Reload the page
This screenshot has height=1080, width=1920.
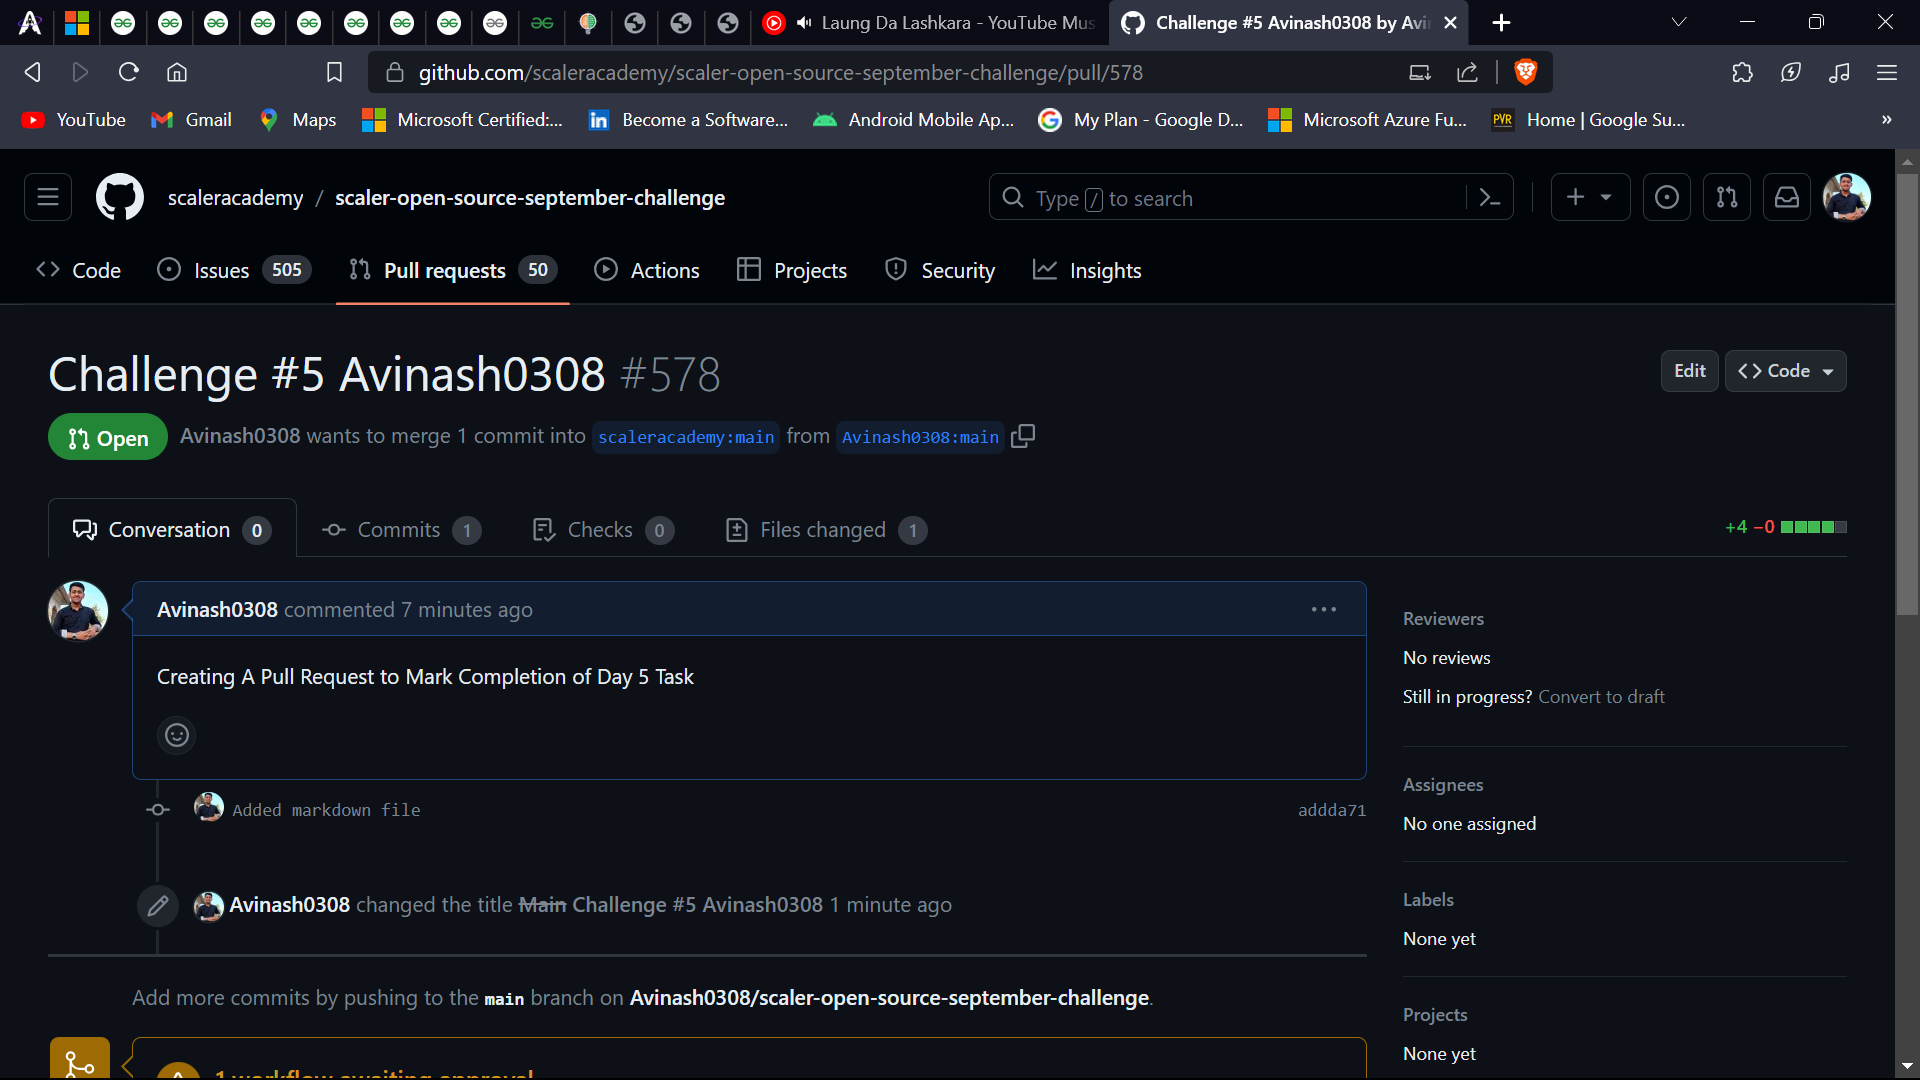pyautogui.click(x=128, y=72)
